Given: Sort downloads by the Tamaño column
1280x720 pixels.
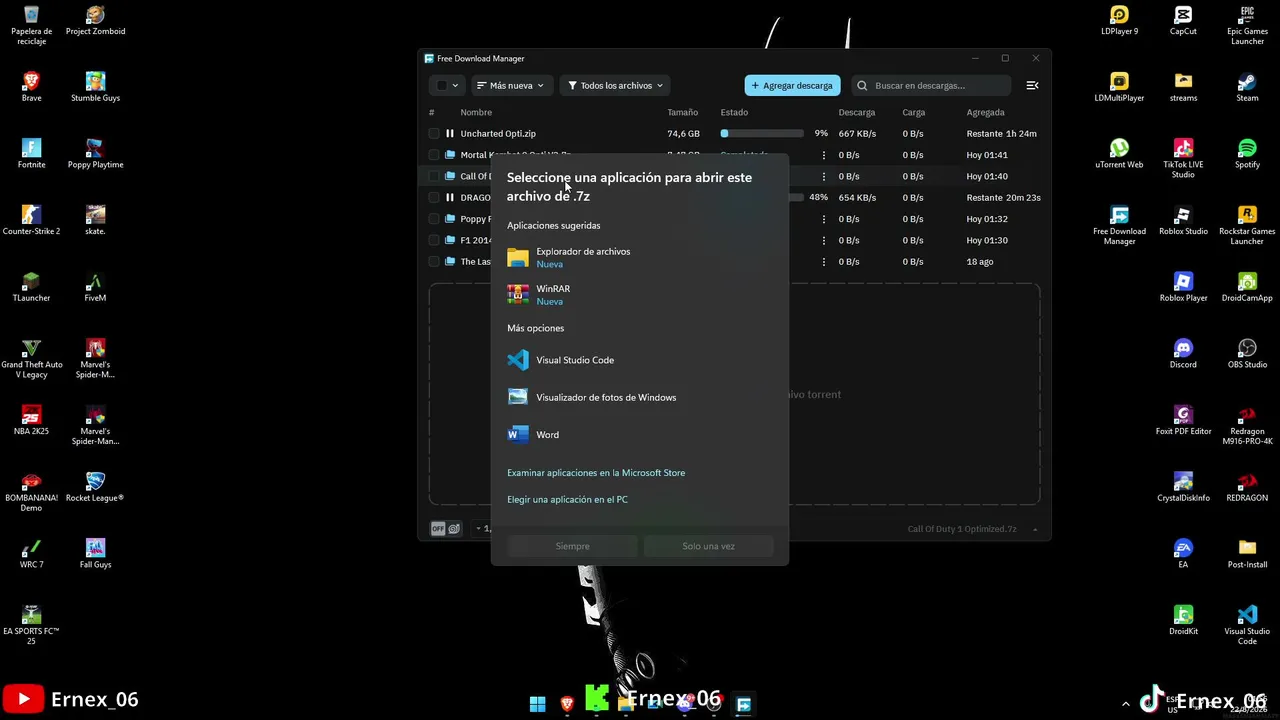Looking at the screenshot, I should [683, 113].
